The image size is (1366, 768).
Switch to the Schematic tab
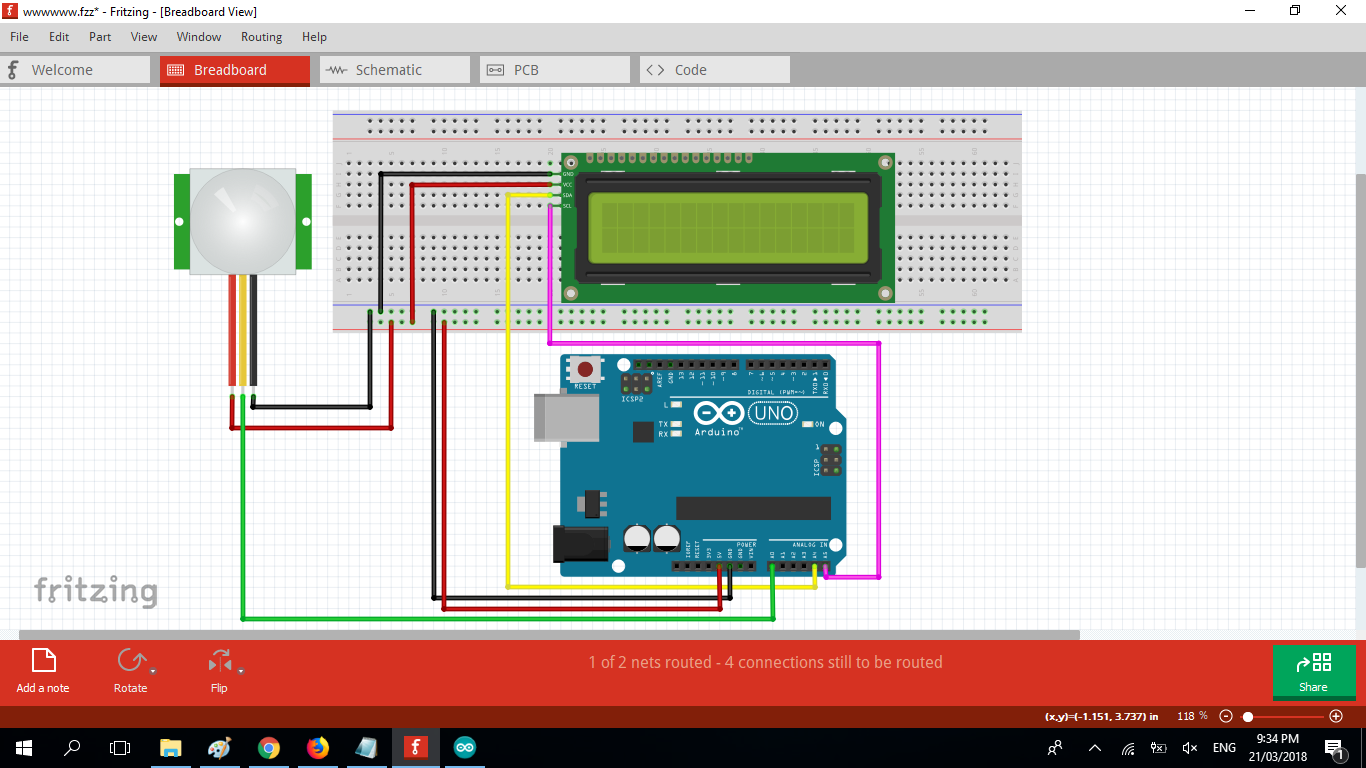pyautogui.click(x=395, y=70)
